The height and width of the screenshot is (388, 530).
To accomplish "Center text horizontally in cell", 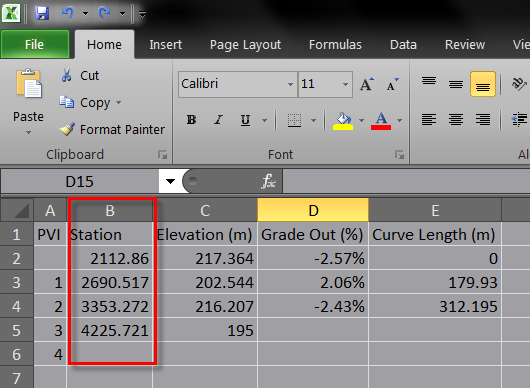I will pyautogui.click(x=456, y=119).
